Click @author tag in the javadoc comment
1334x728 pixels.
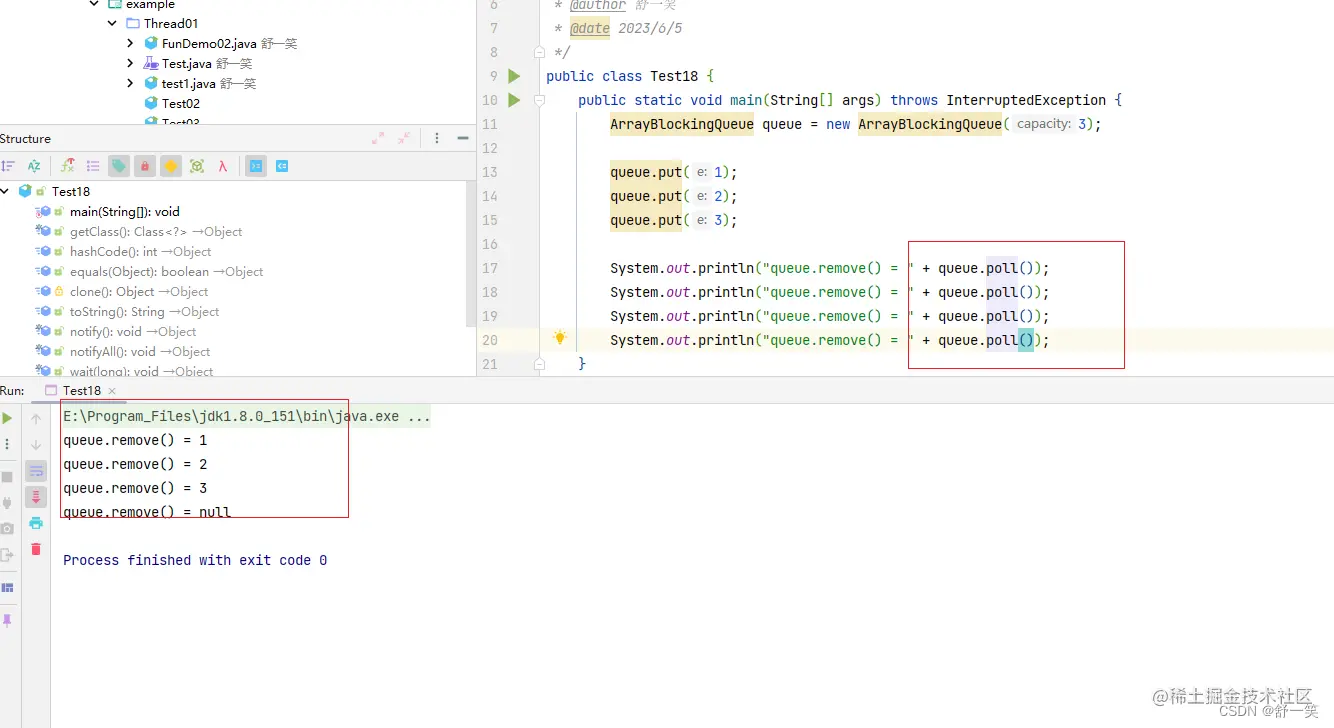(x=598, y=5)
